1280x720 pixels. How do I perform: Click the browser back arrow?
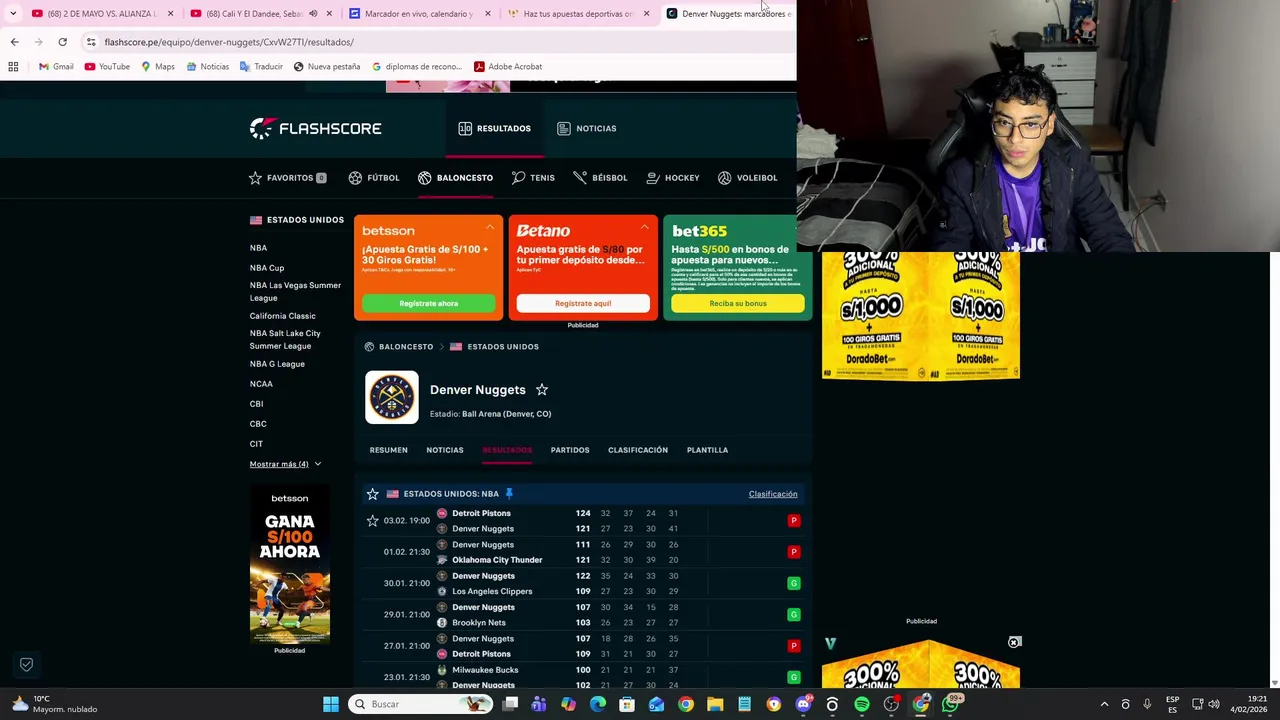pos(14,42)
